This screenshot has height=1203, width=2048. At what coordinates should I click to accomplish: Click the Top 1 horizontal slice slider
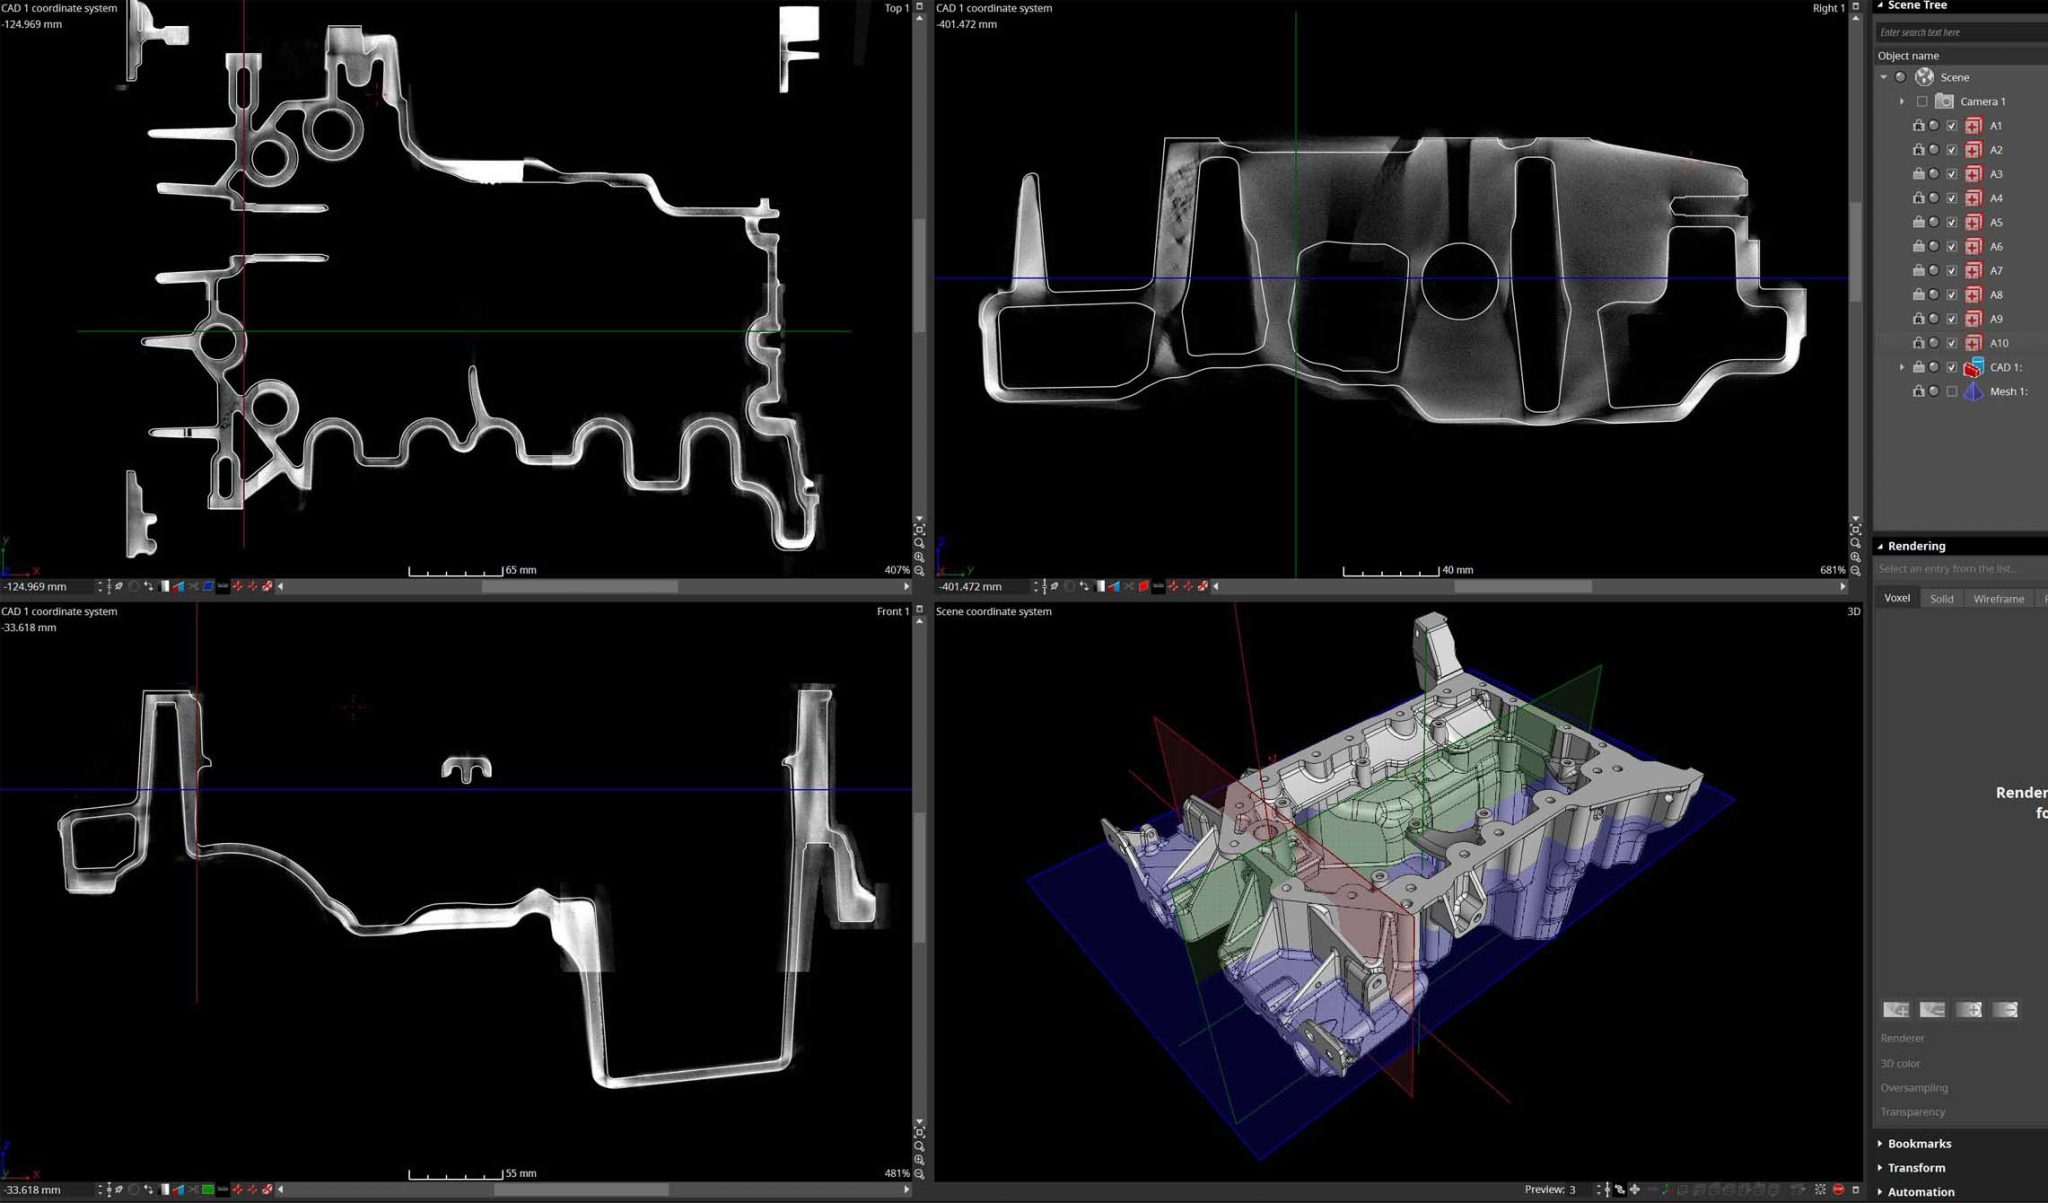(580, 586)
